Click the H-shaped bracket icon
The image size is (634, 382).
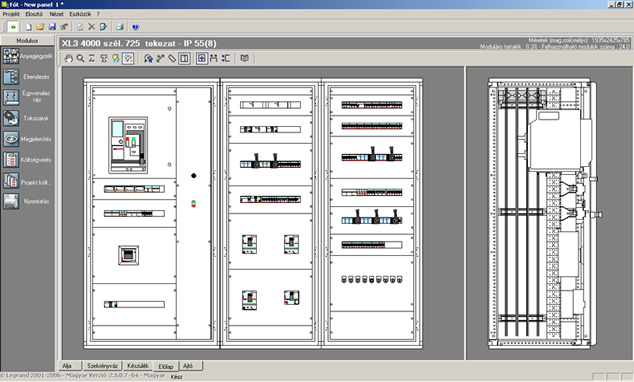point(213,59)
